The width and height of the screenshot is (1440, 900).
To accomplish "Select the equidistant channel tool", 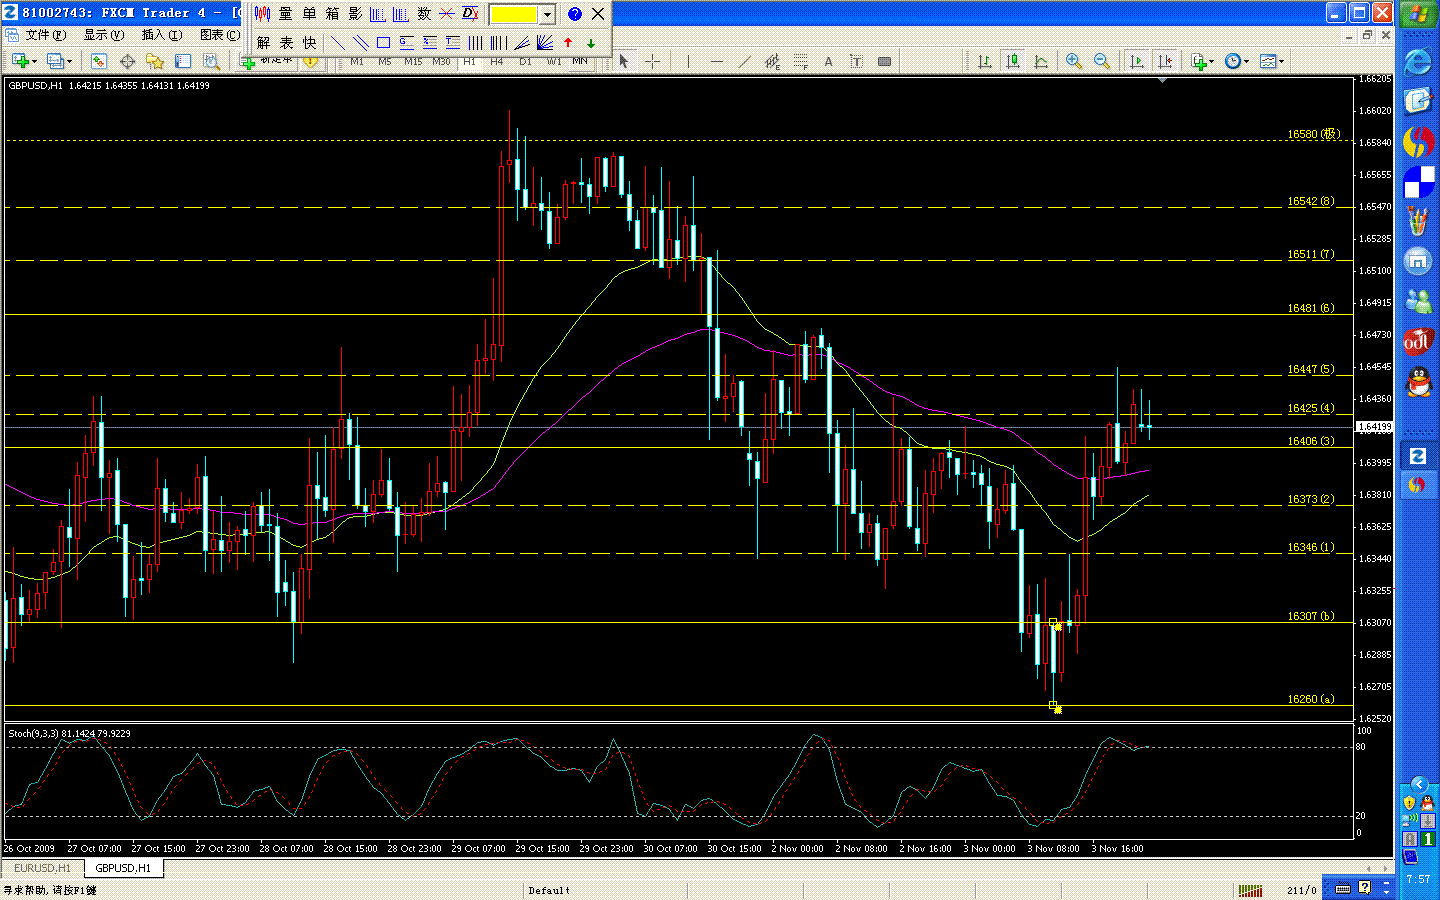I will pyautogui.click(x=772, y=61).
